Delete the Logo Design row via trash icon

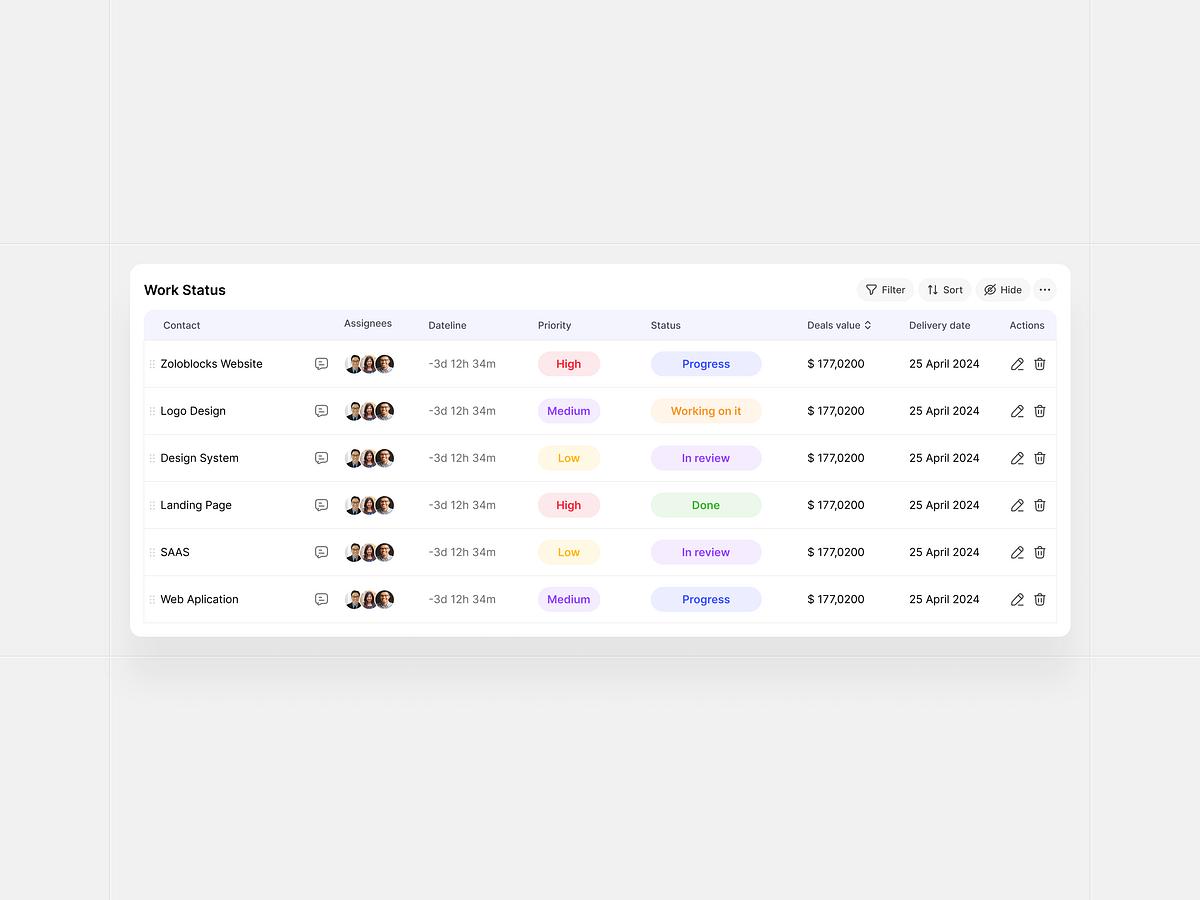coord(1040,411)
